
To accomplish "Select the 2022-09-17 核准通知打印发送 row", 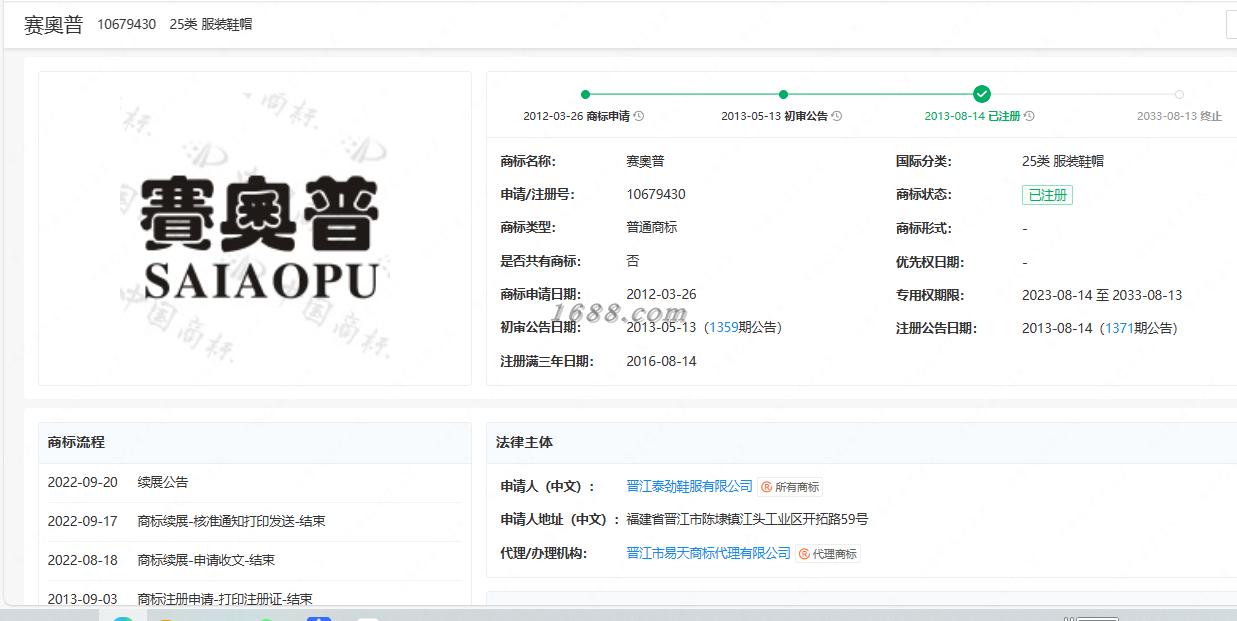I will pos(255,521).
